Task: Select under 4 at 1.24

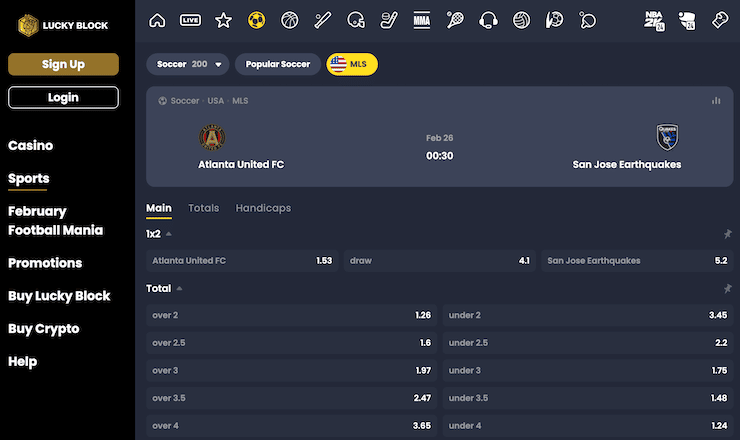Action: coord(588,426)
